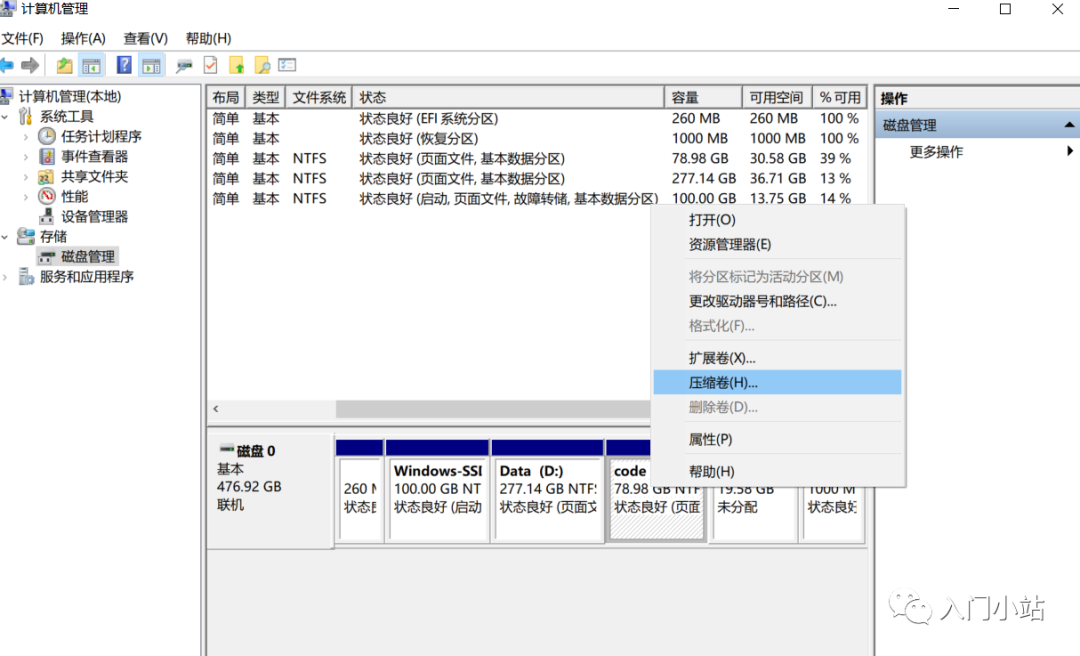This screenshot has width=1080, height=656.
Task: Select the 恢复分区 volume row
Action: (x=536, y=139)
